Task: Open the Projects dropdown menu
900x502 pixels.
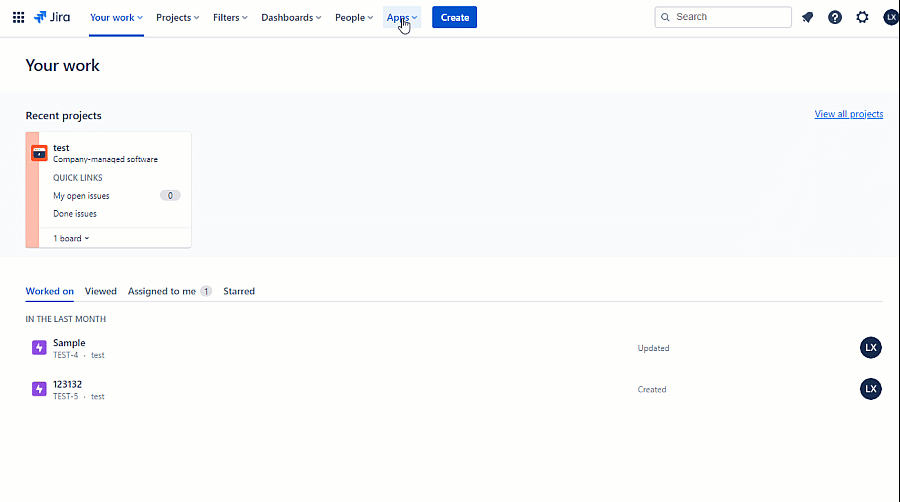Action: [x=177, y=17]
